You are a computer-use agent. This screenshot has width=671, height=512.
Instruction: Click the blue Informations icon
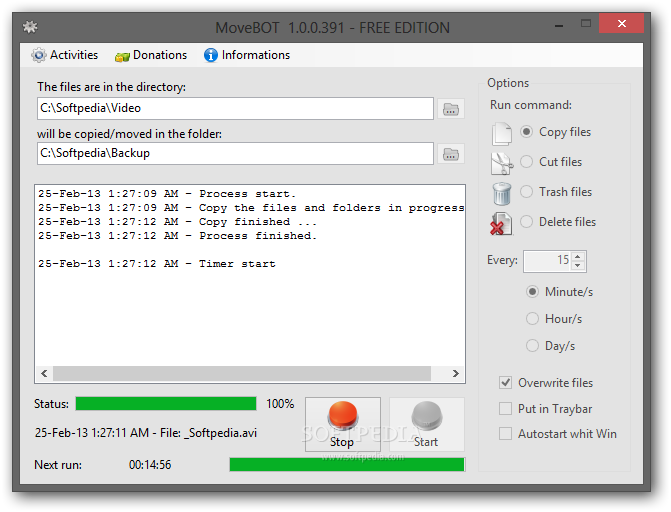tap(211, 55)
